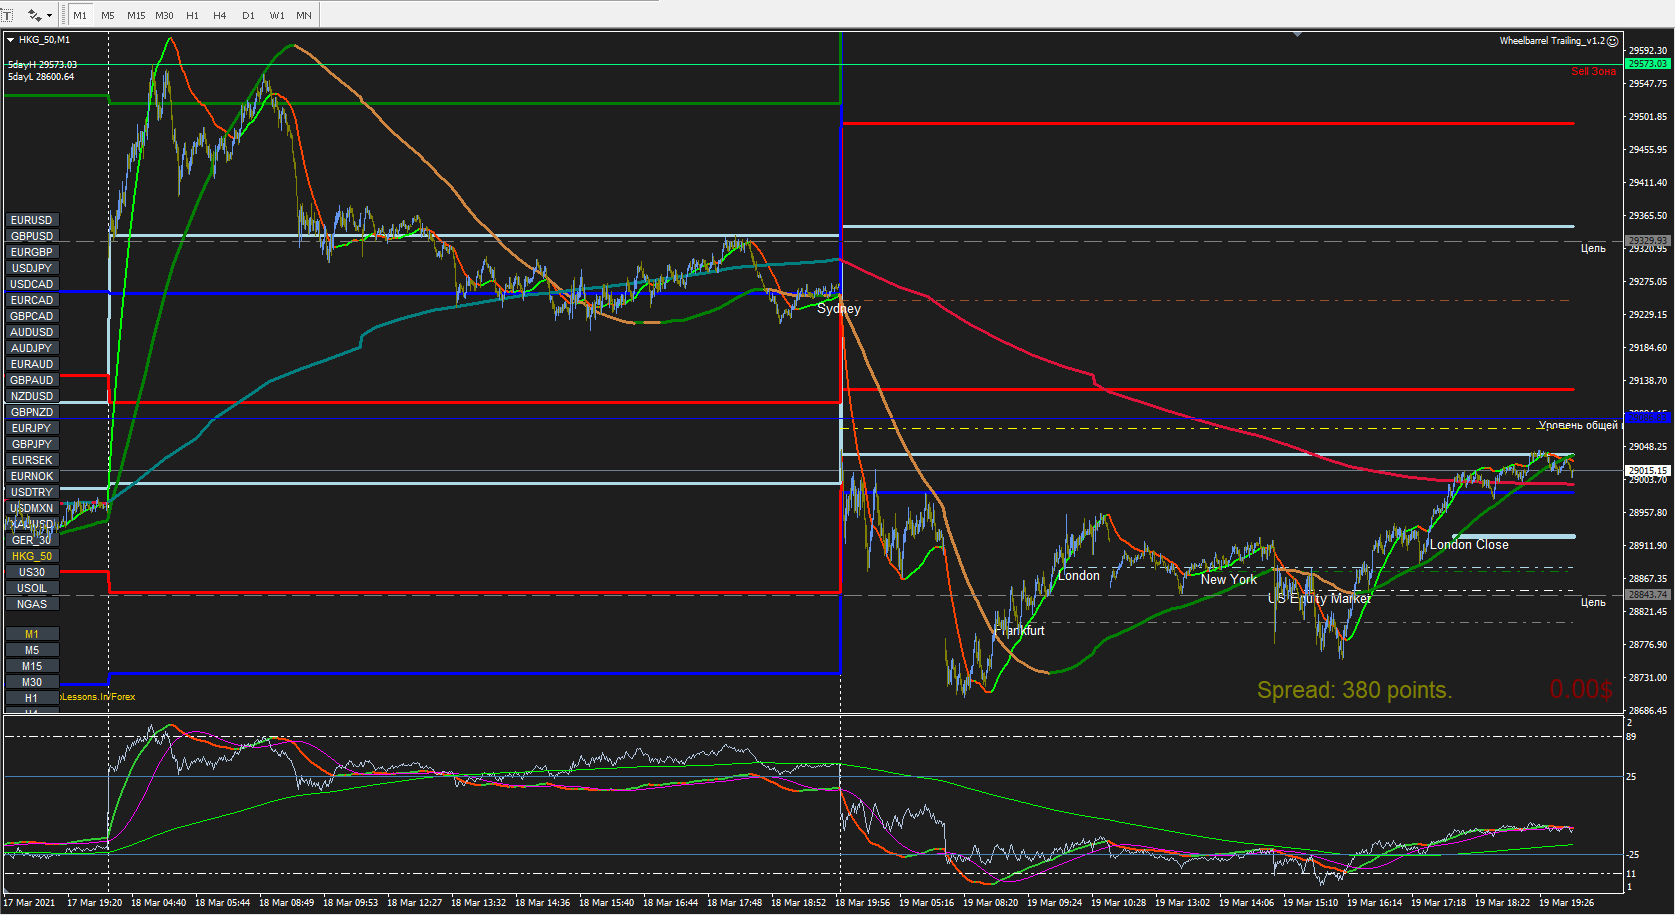The height and width of the screenshot is (915, 1675).
Task: Select EURUSD symbol button
Action: (32, 220)
